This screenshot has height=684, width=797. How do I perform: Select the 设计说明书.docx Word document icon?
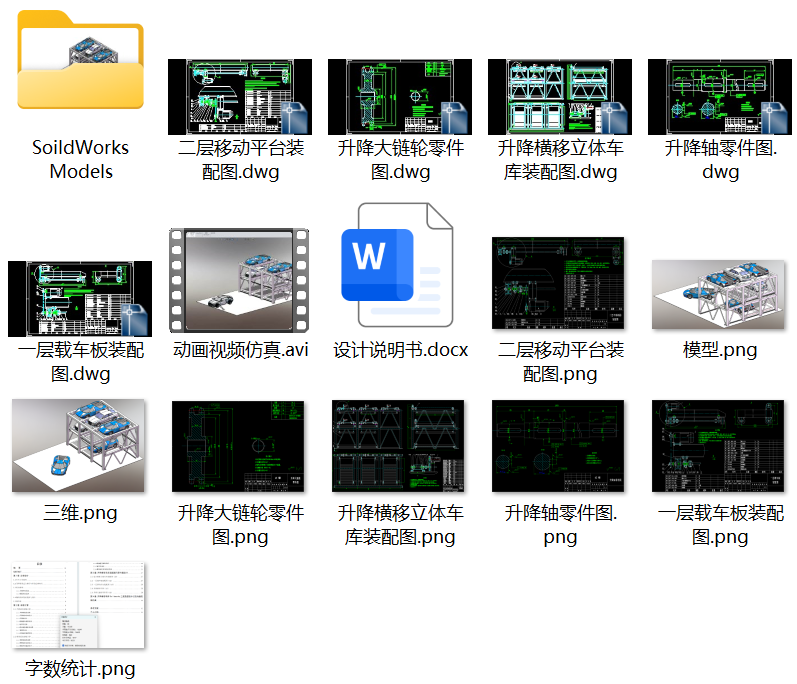[397, 265]
